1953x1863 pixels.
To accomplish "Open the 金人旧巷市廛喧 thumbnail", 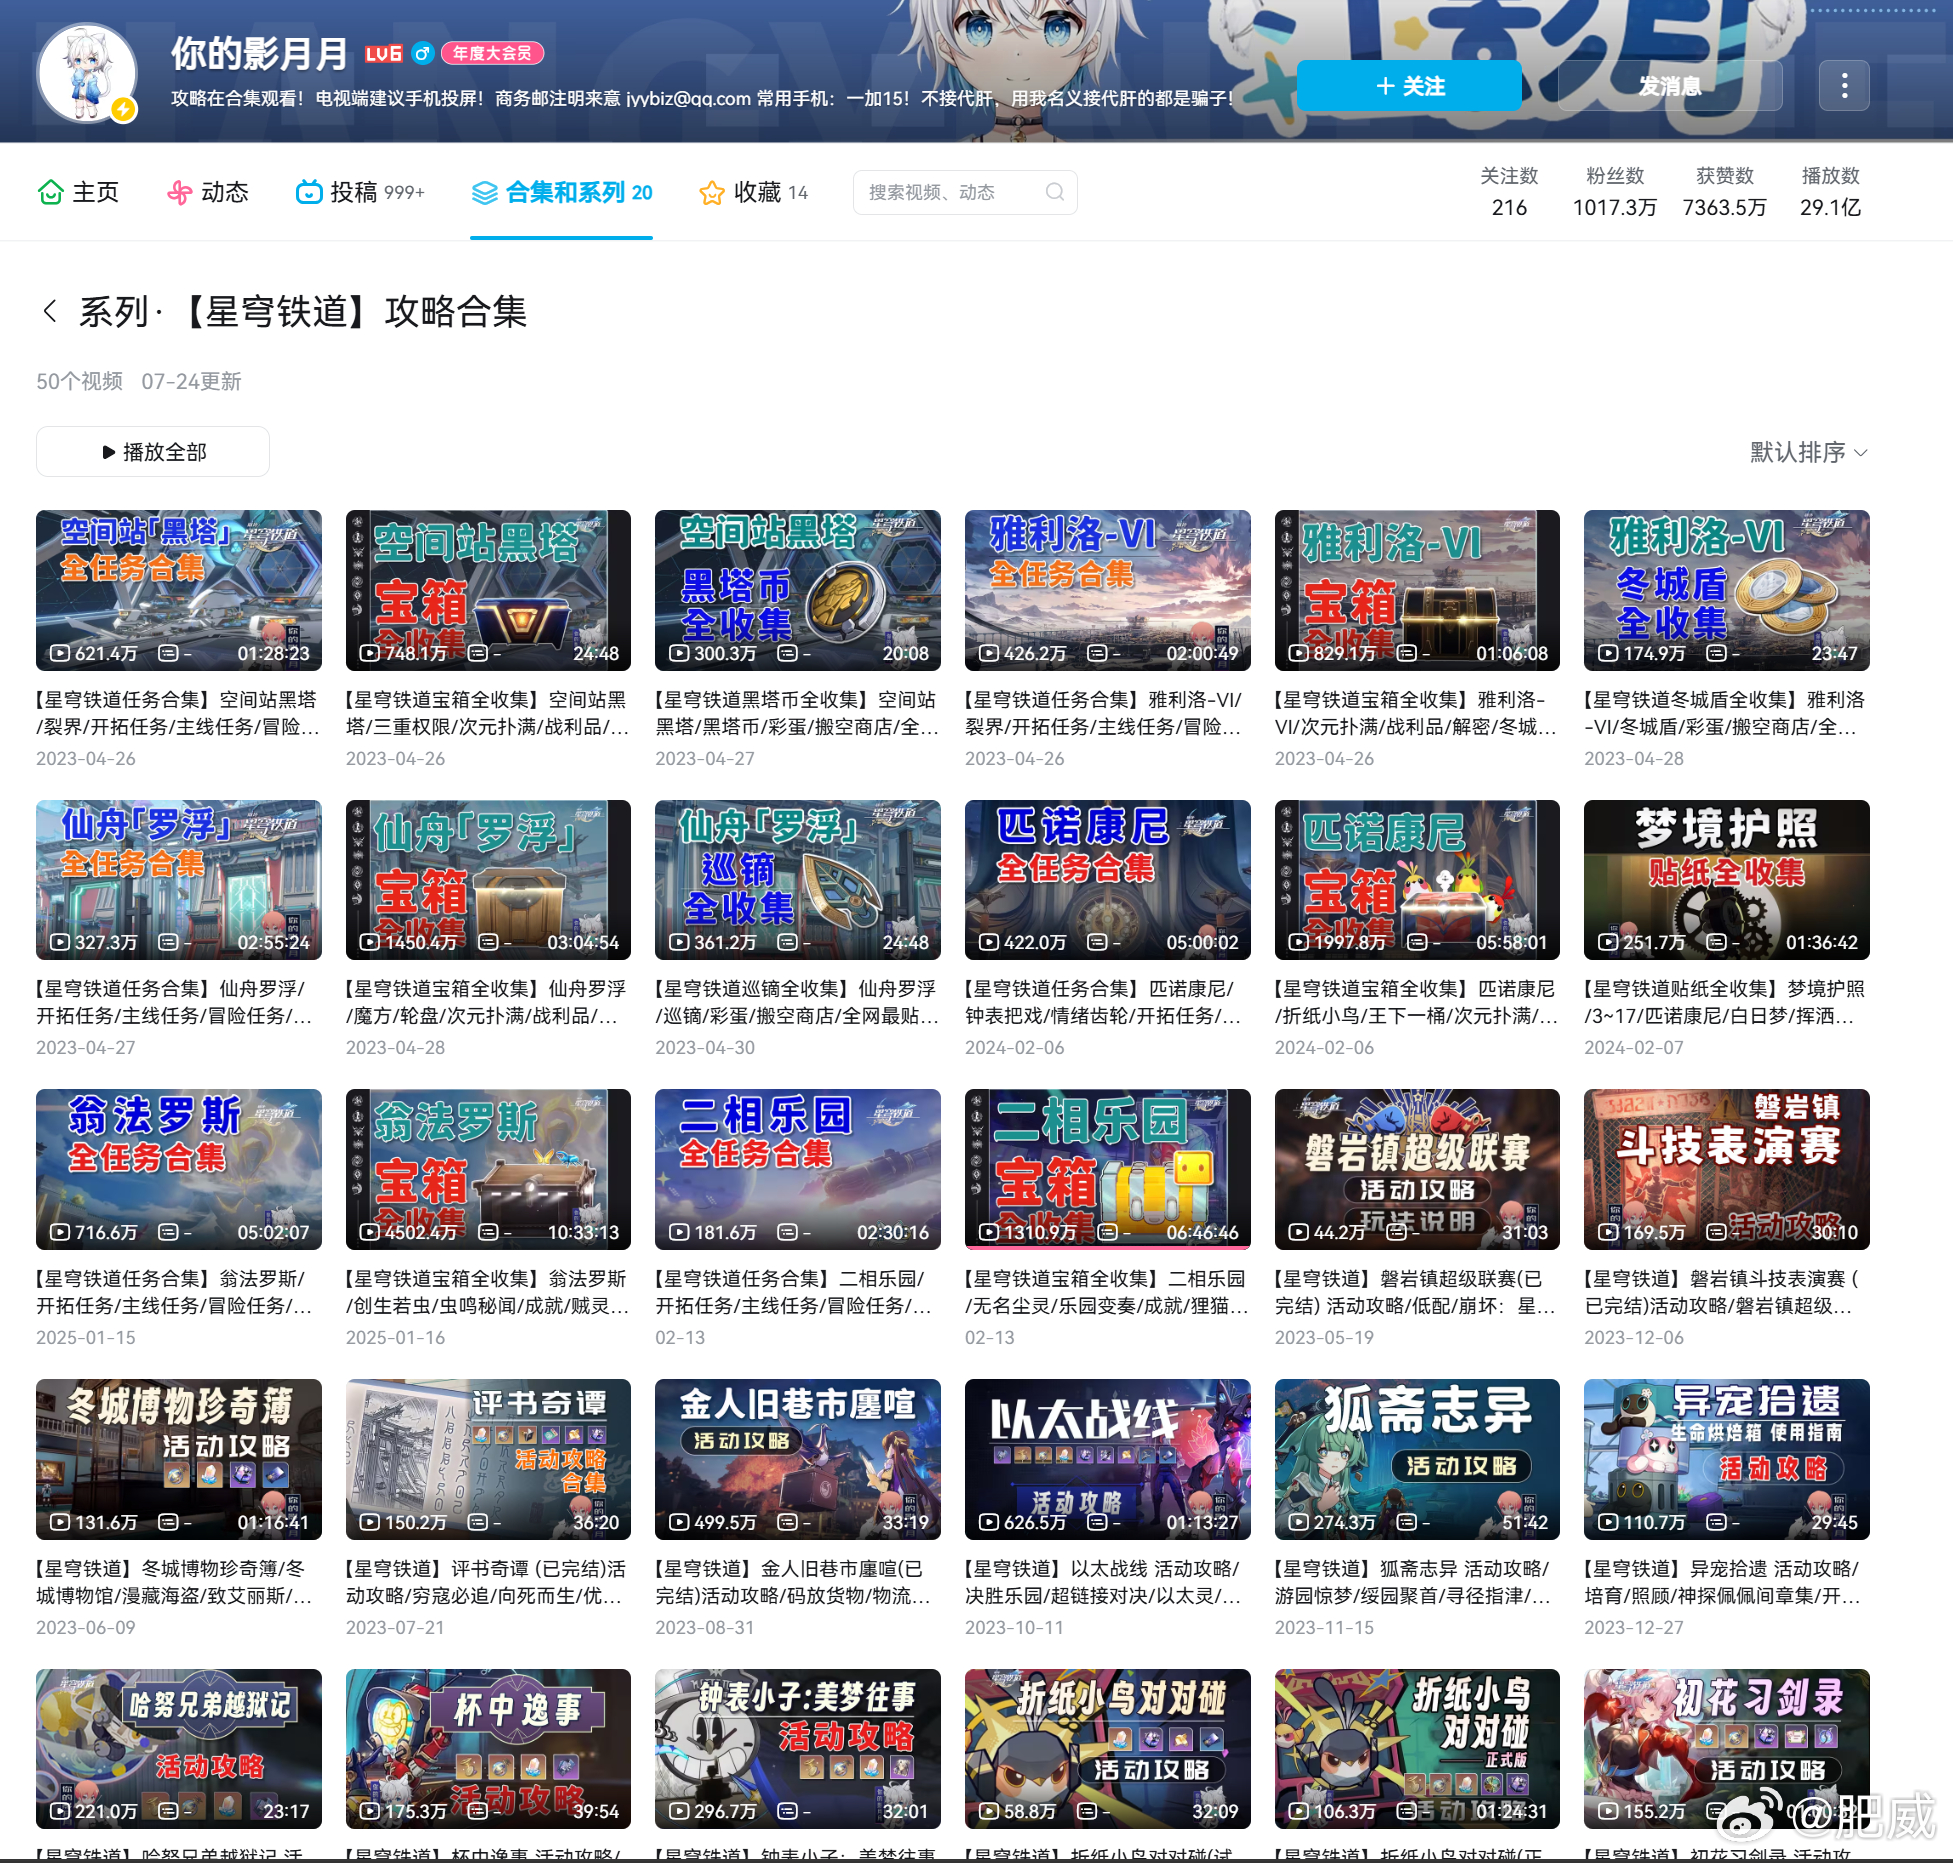I will click(798, 1459).
